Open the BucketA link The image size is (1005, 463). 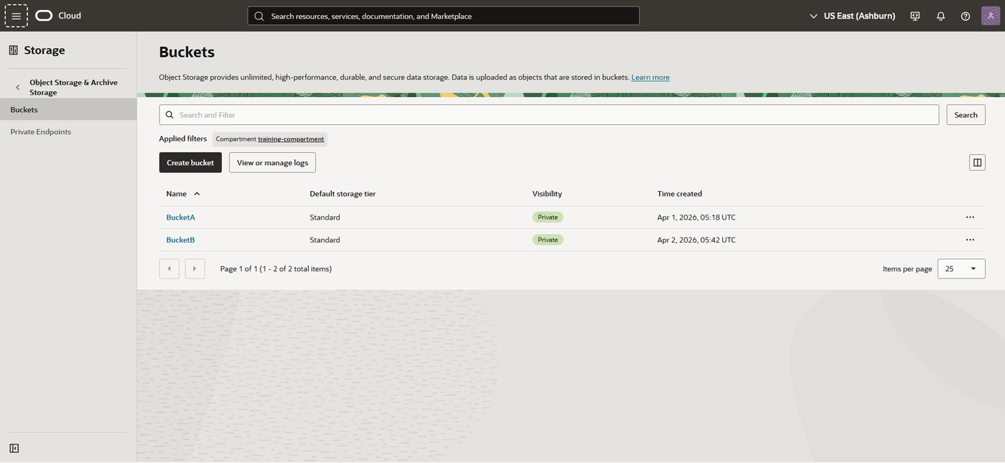coord(181,217)
